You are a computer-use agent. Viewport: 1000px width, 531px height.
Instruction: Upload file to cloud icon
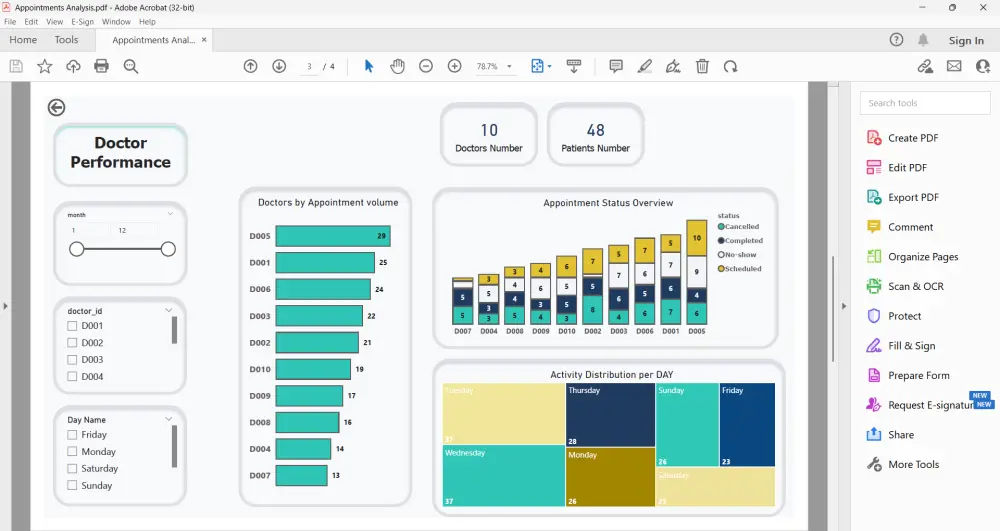(x=73, y=66)
